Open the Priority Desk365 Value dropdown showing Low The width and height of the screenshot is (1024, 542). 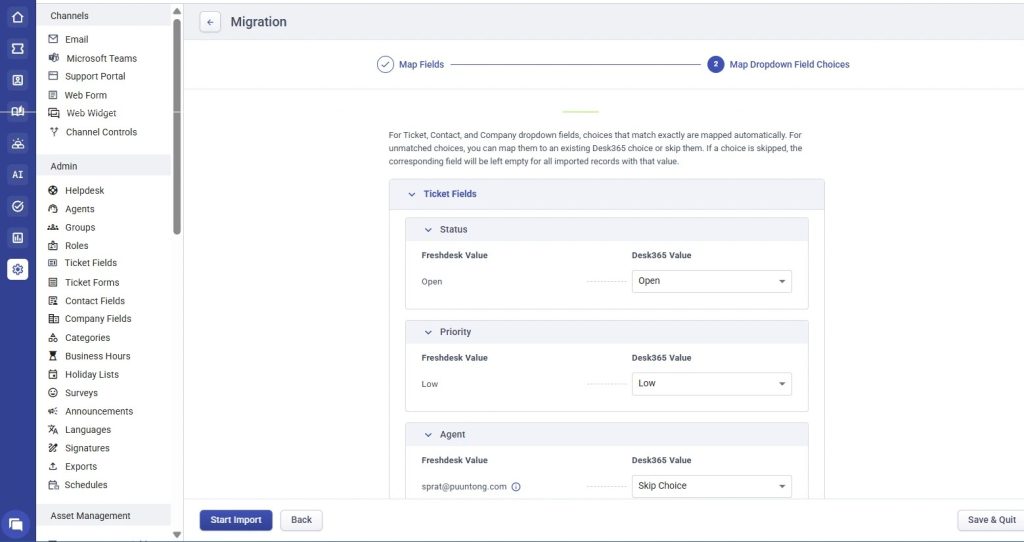pos(711,384)
